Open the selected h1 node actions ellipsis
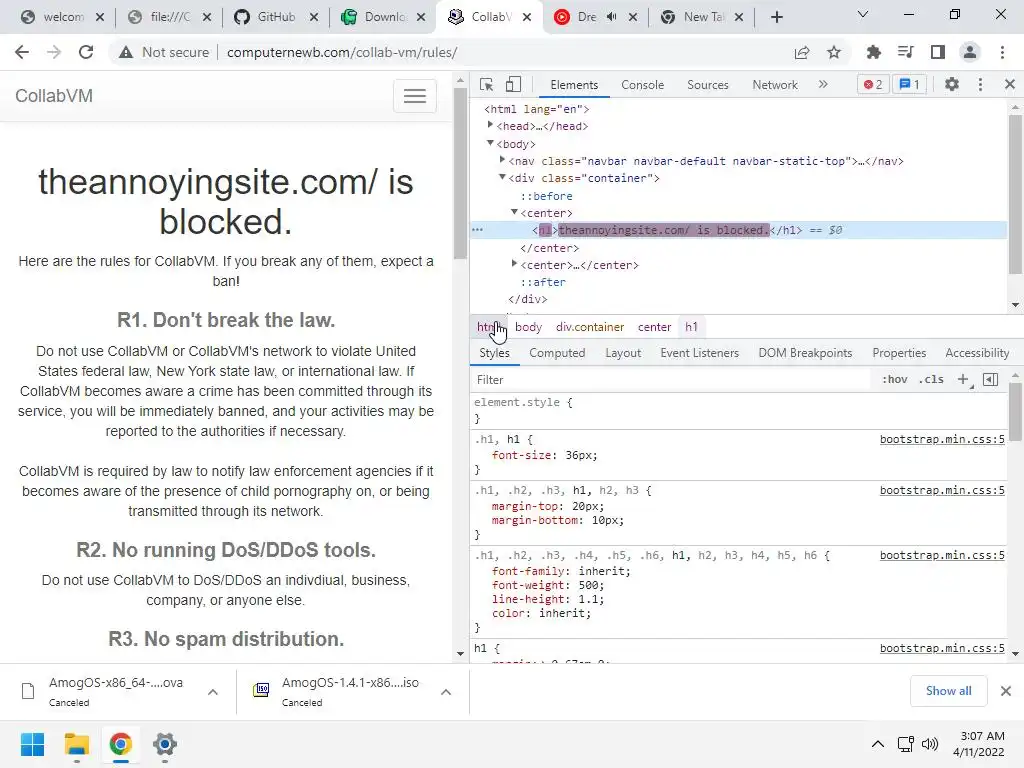1024x768 pixels. pos(477,230)
